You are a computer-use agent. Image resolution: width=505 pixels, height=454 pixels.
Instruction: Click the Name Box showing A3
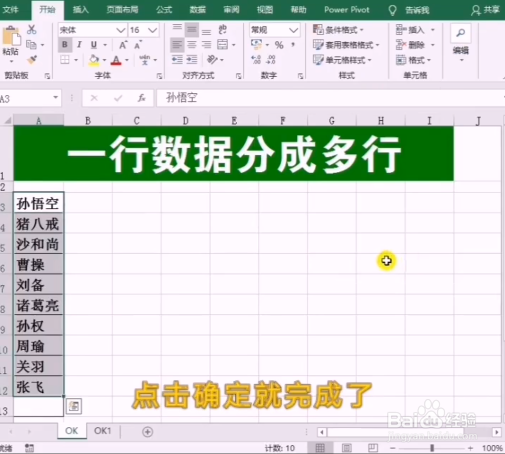click(30, 98)
